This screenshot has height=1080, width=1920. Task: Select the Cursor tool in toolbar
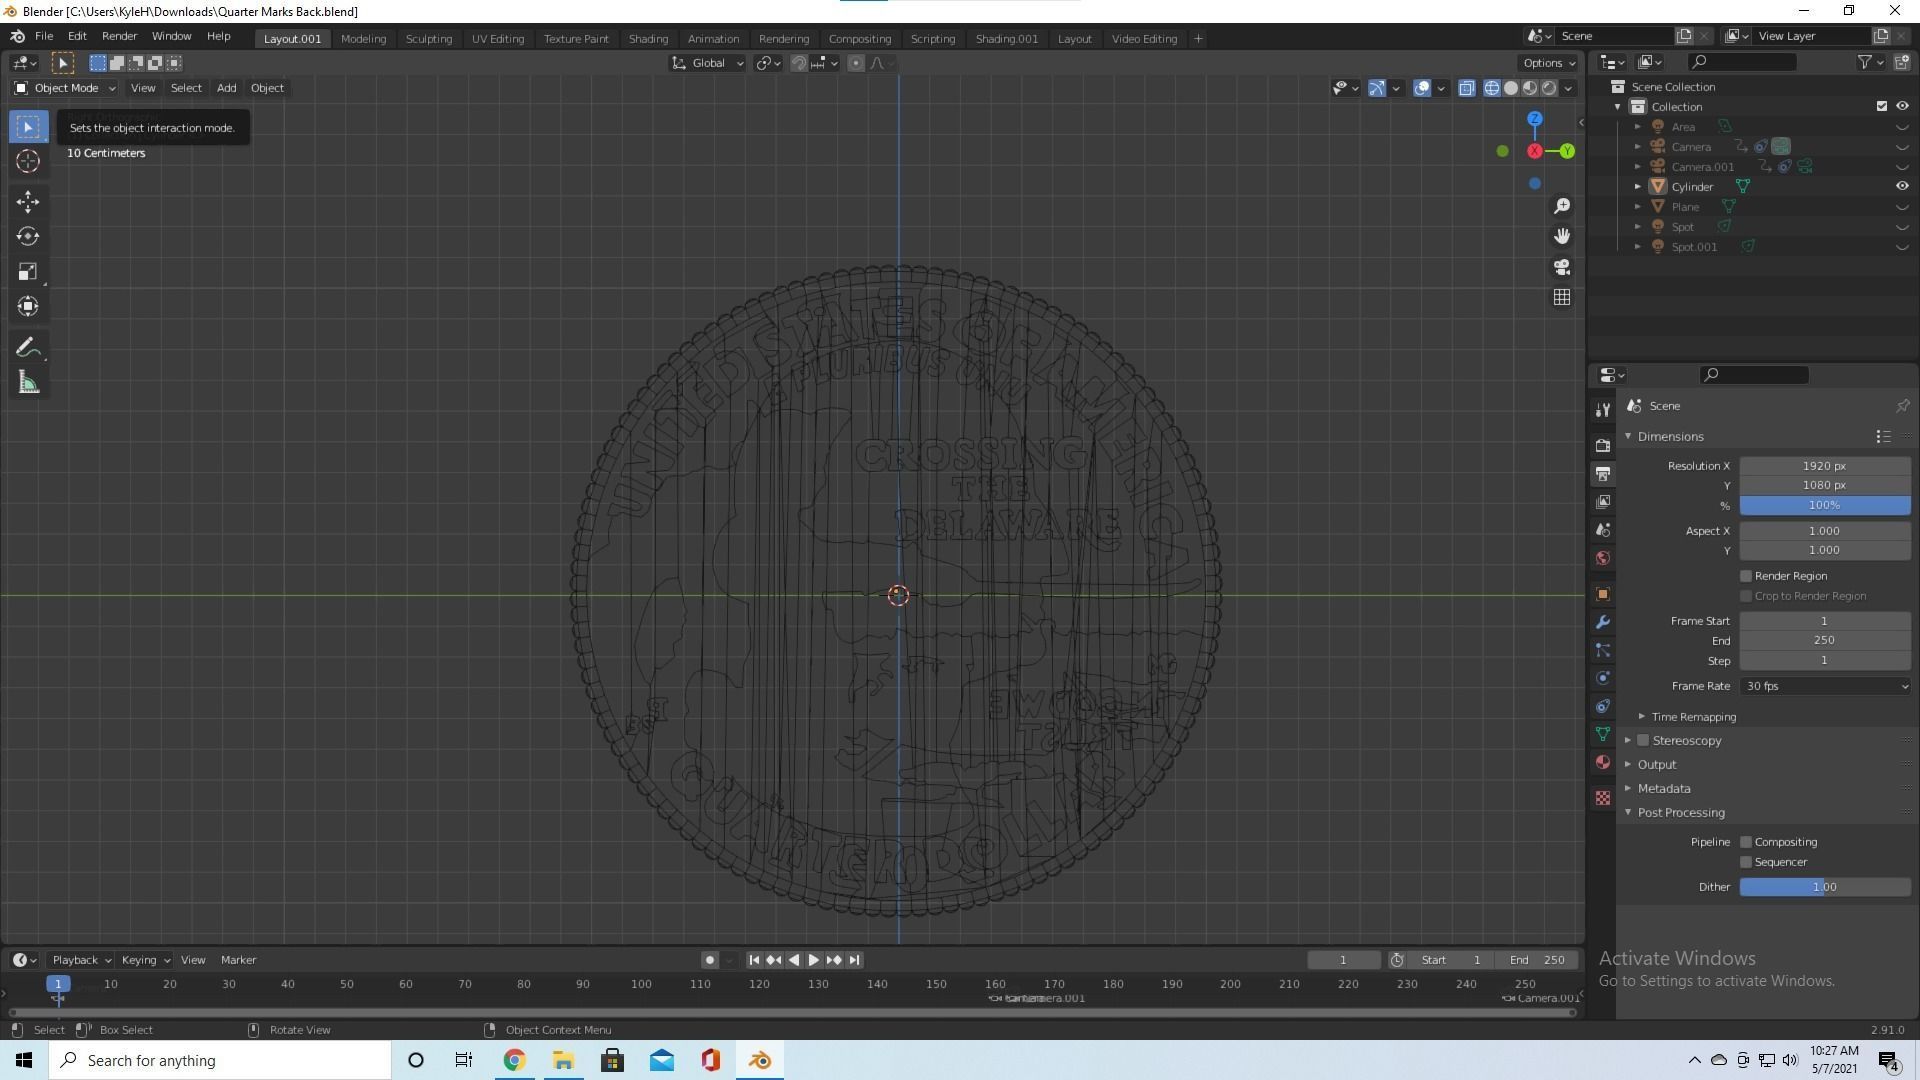pos(28,161)
